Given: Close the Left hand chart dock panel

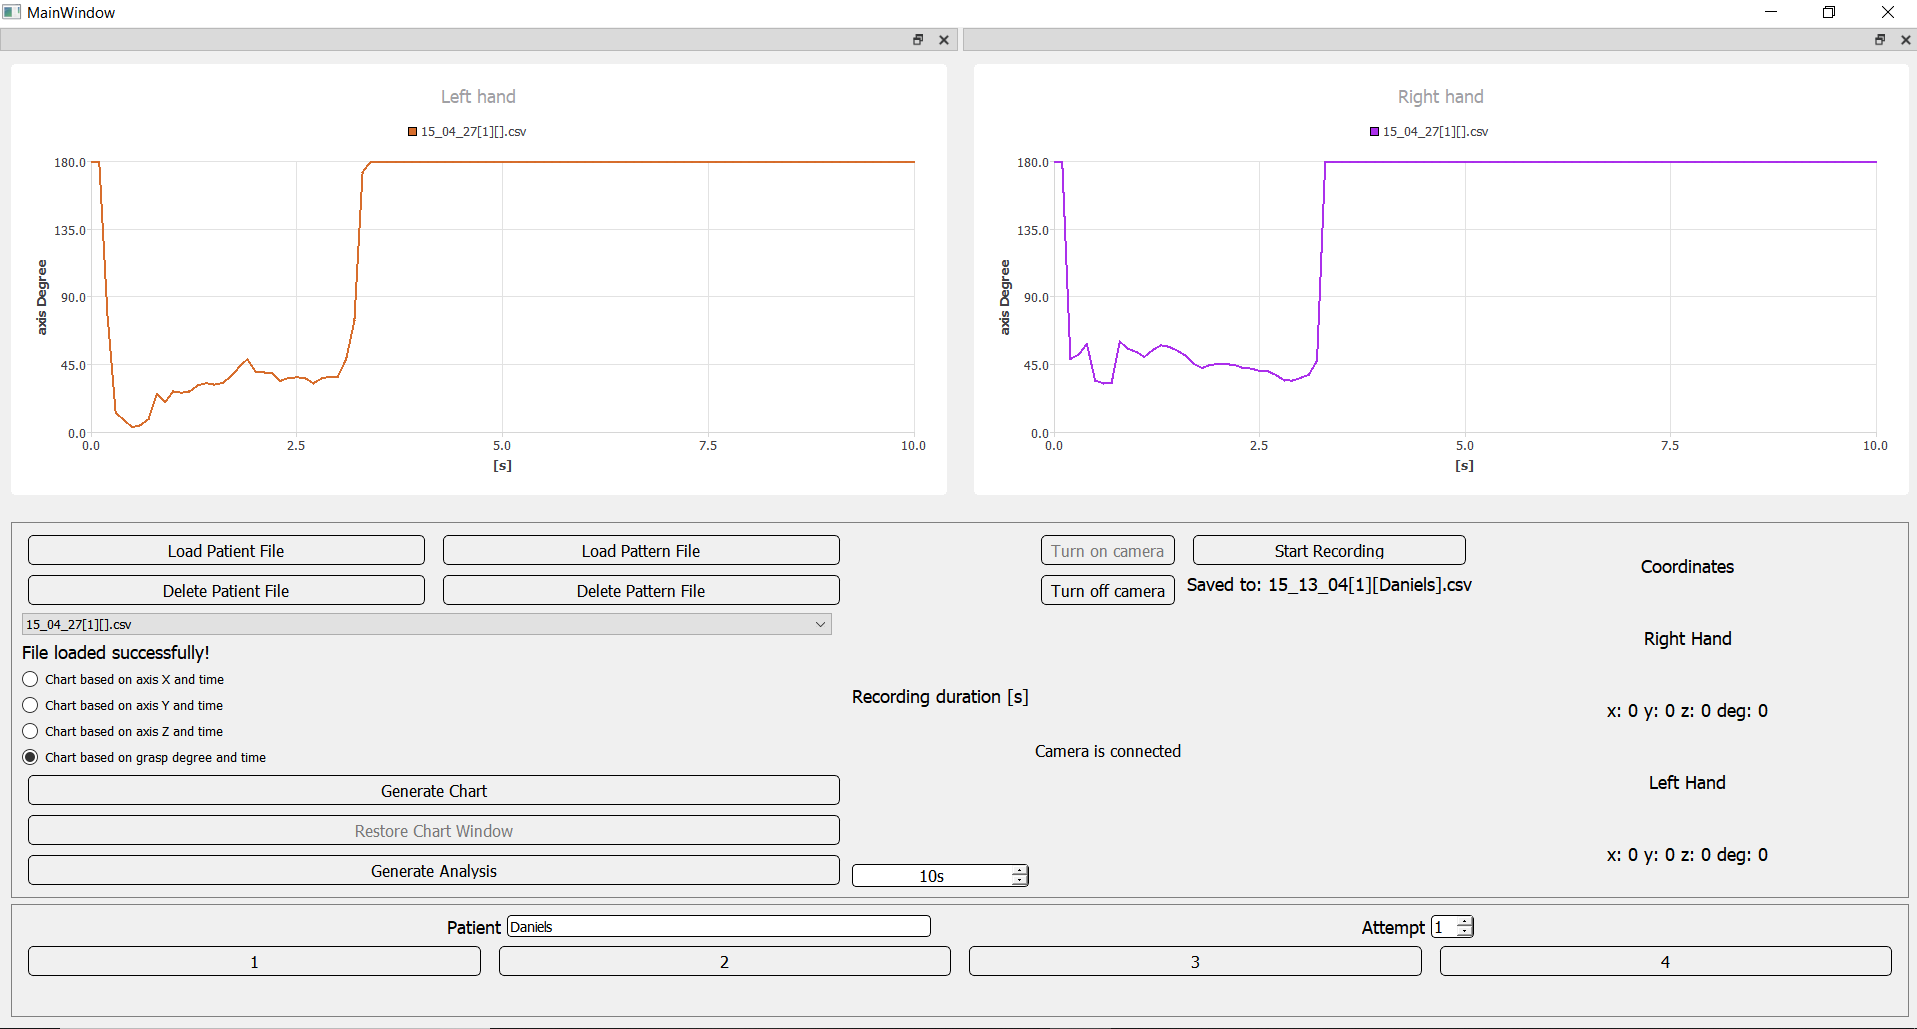Looking at the screenshot, I should tap(944, 40).
